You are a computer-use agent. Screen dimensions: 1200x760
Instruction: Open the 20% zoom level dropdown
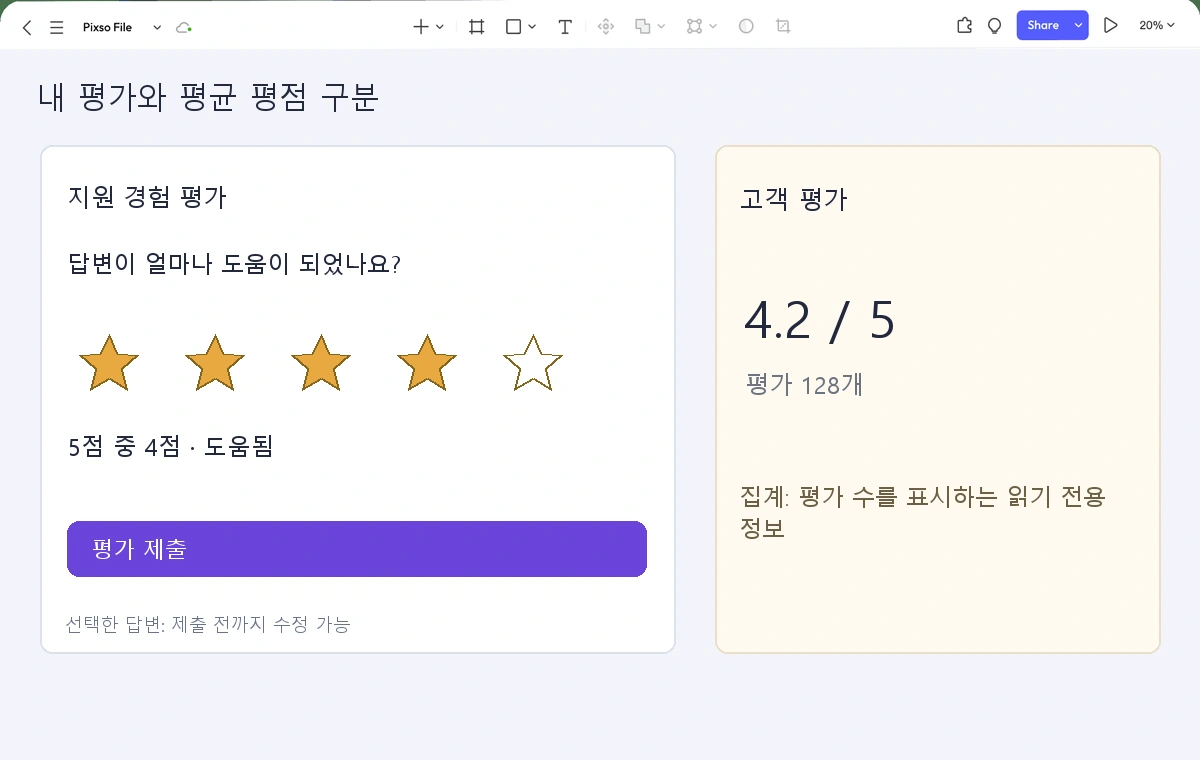tap(1157, 26)
